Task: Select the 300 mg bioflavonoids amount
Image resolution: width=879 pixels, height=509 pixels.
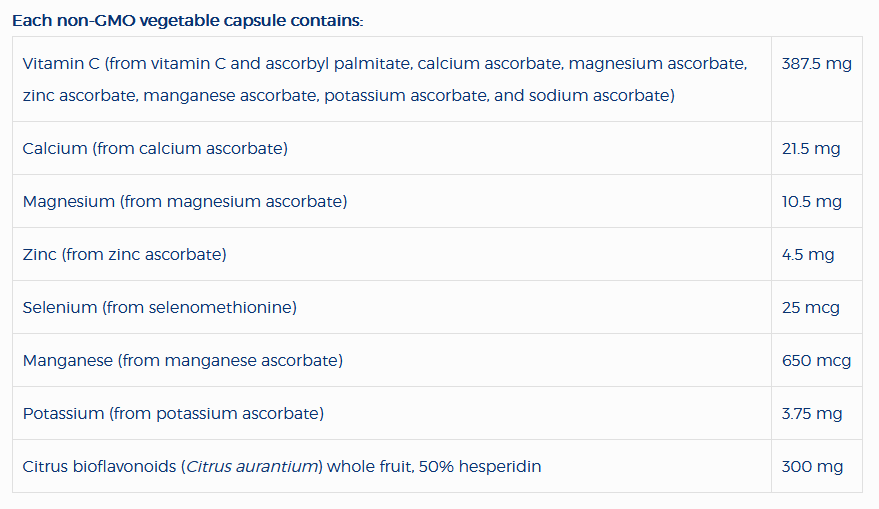Action: (812, 467)
